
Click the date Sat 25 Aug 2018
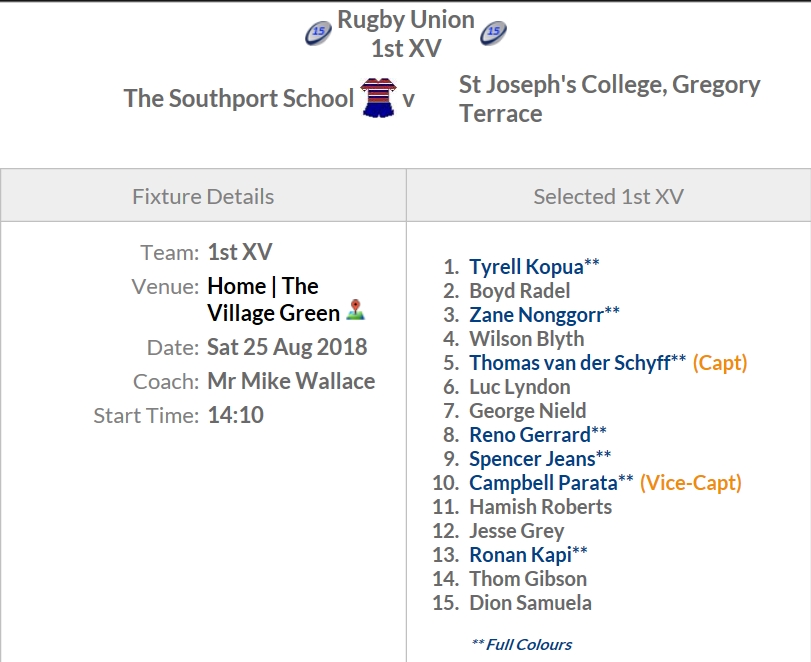287,347
